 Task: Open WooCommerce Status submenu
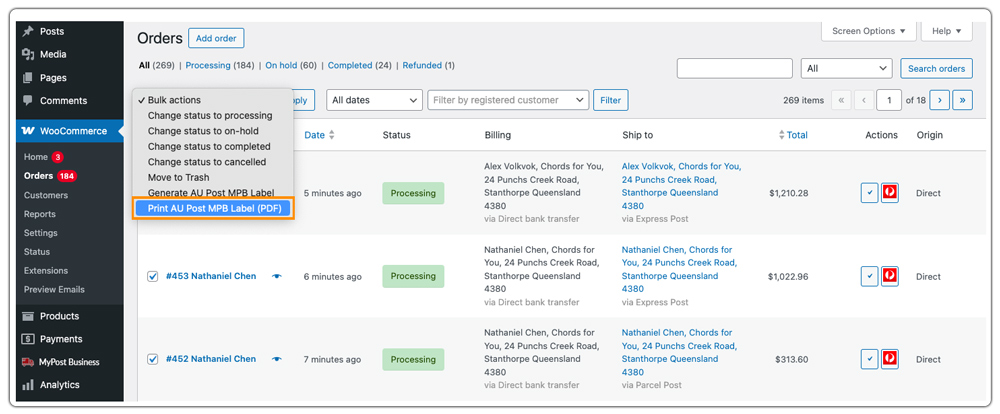[36, 251]
